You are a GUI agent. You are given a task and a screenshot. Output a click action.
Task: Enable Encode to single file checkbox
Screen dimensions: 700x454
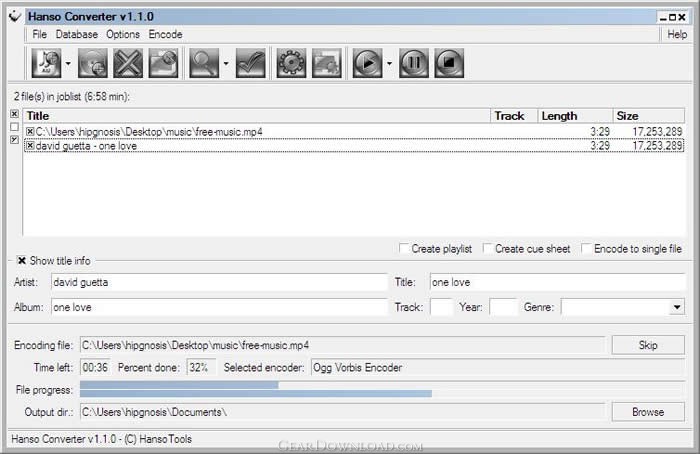click(x=586, y=248)
